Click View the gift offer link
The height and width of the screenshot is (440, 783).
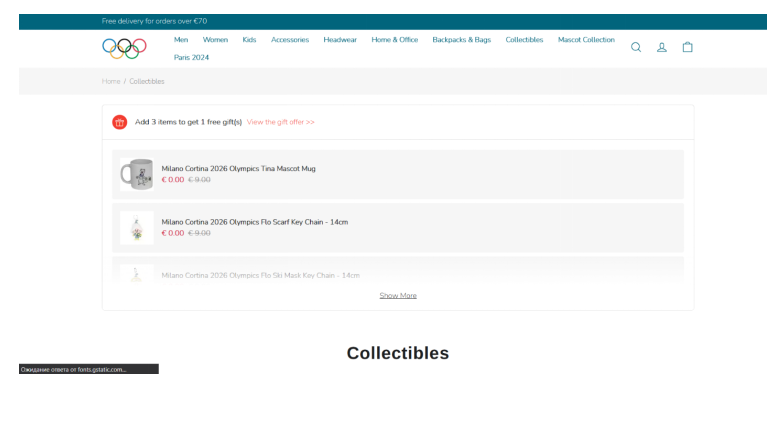[280, 122]
